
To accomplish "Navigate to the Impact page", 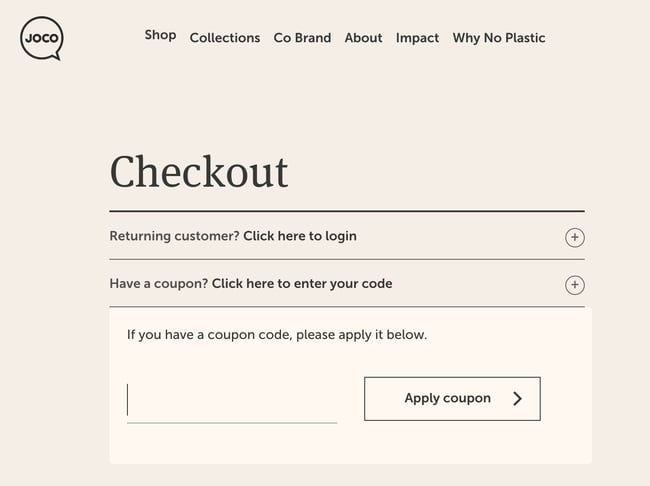I will pos(417,38).
